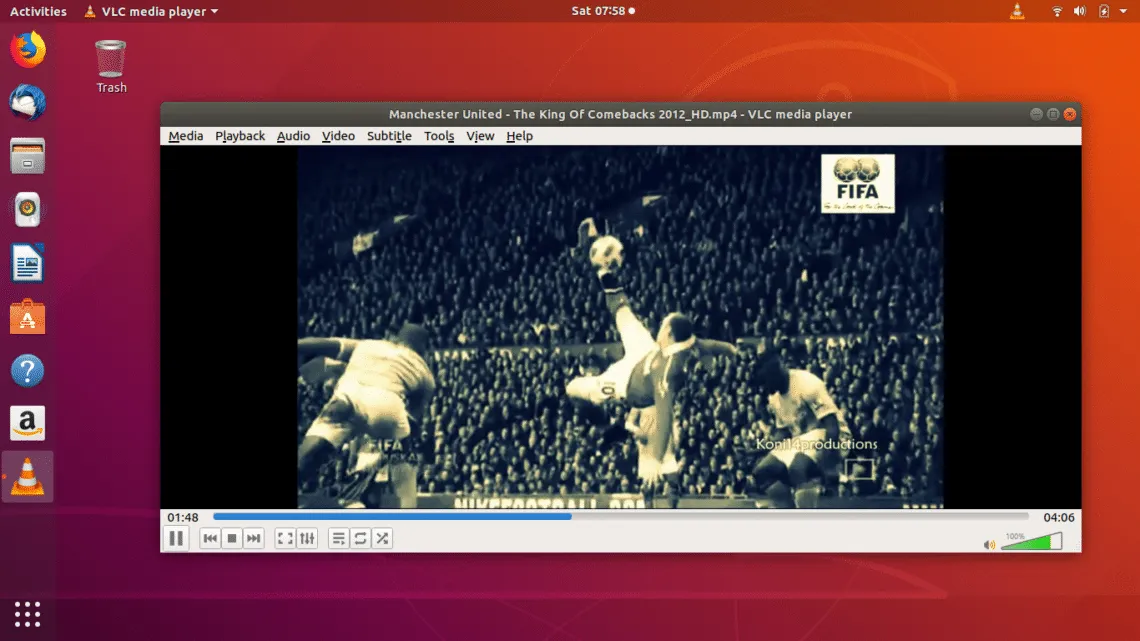
Task: Expand VLC media player app menu
Action: coord(151,11)
